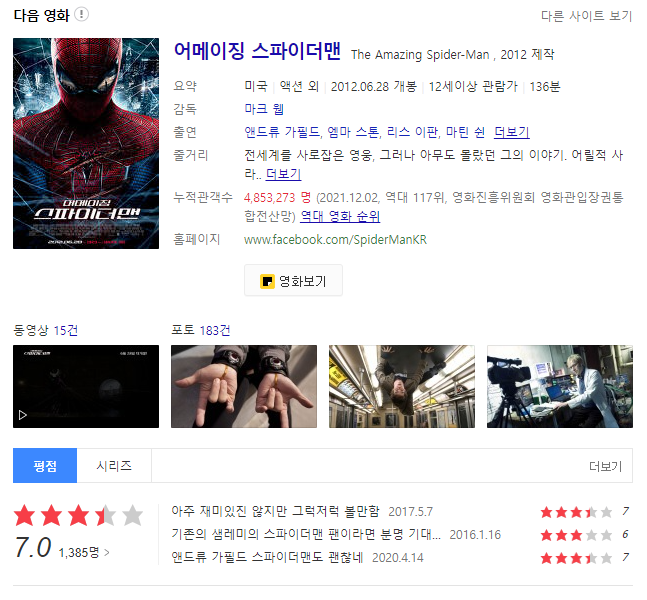Open the web-shooter wrists photo
This screenshot has width=647, height=600.
pyautogui.click(x=244, y=386)
